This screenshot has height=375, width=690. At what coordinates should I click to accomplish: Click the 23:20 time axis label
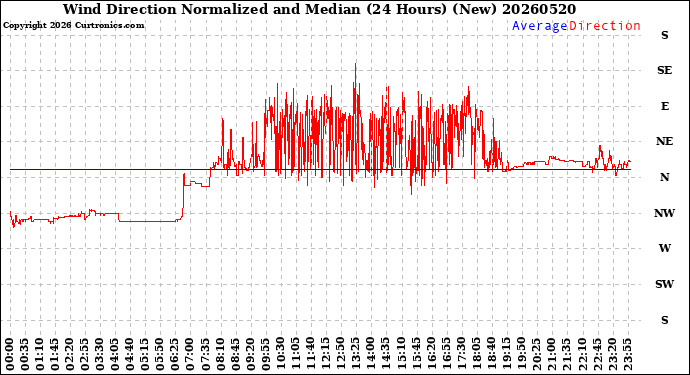[x=613, y=354]
